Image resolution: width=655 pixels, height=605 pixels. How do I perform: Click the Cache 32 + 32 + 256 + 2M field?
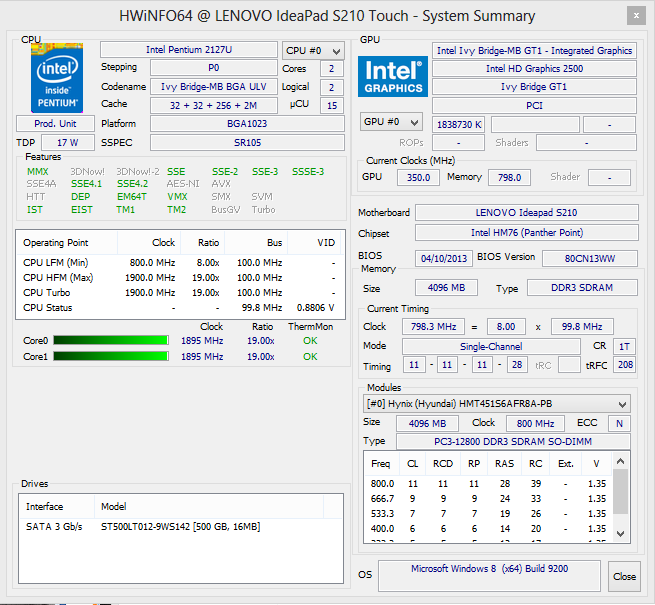213,105
